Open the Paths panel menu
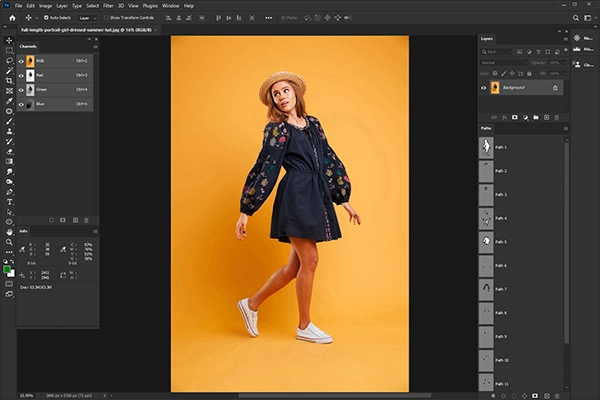 tap(566, 129)
